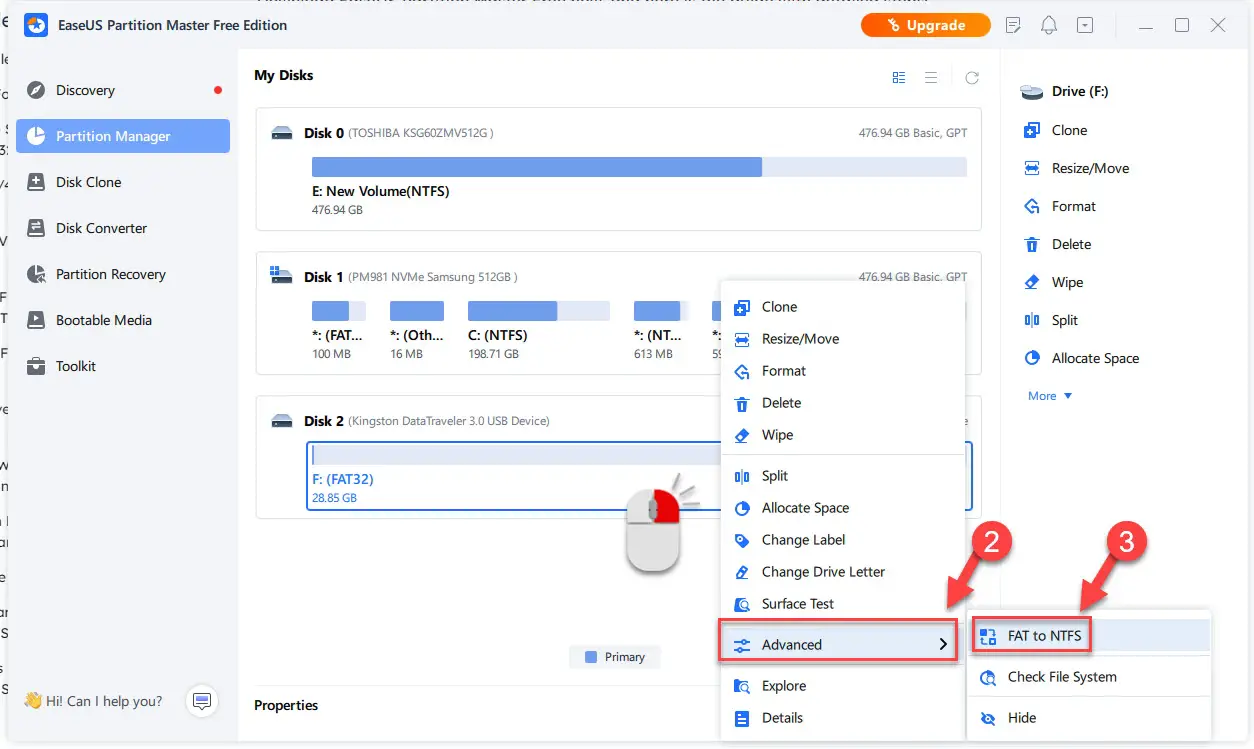Select Allocate Space in the context menu

pos(842,508)
